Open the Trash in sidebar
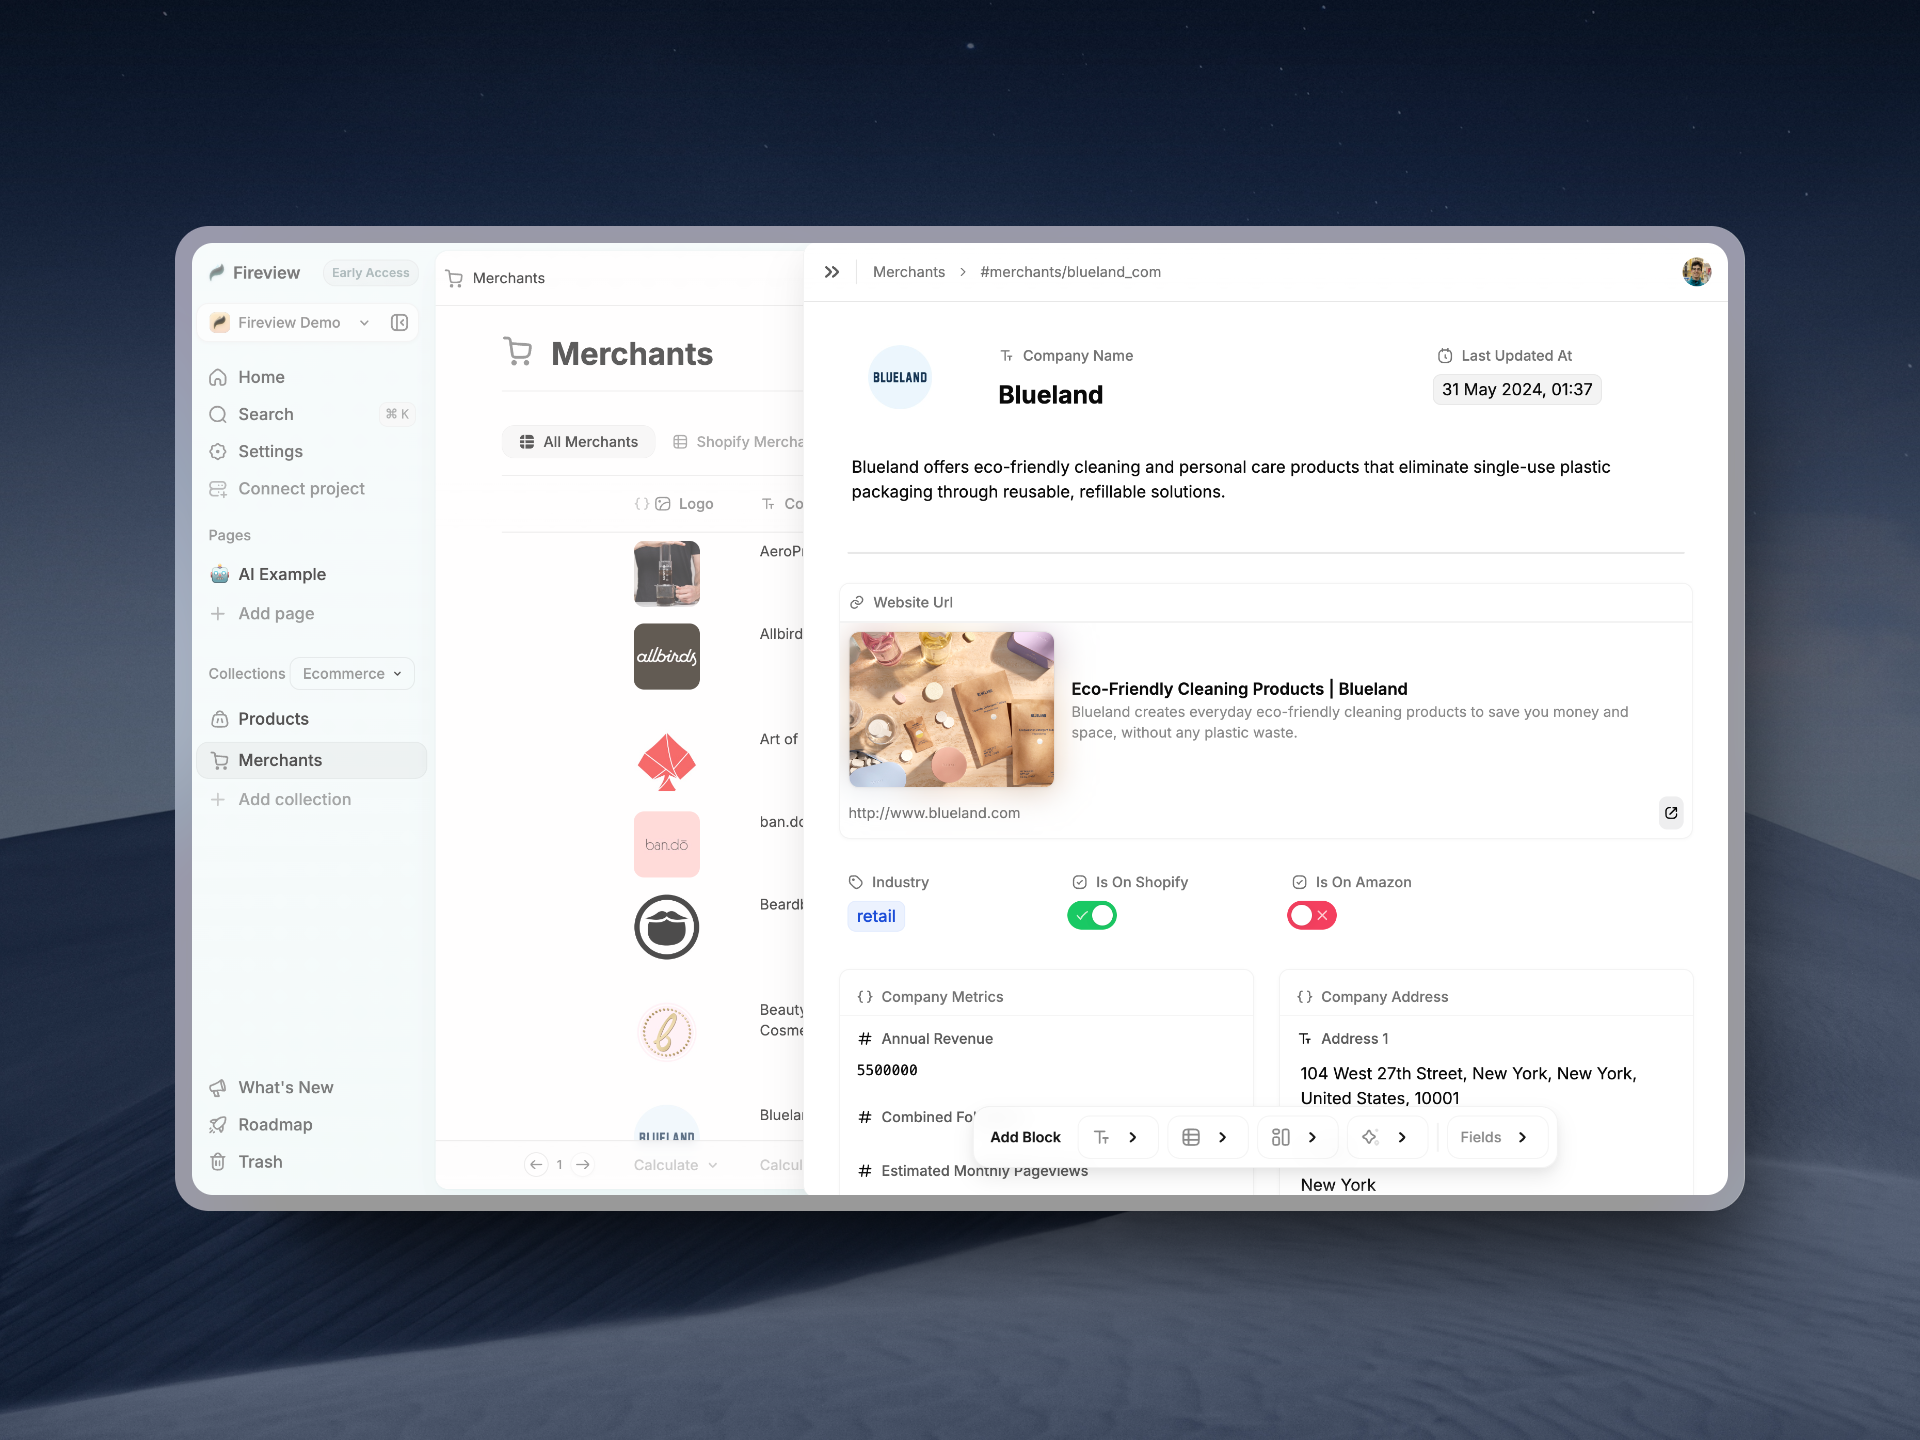This screenshot has height=1440, width=1920. tap(260, 1162)
